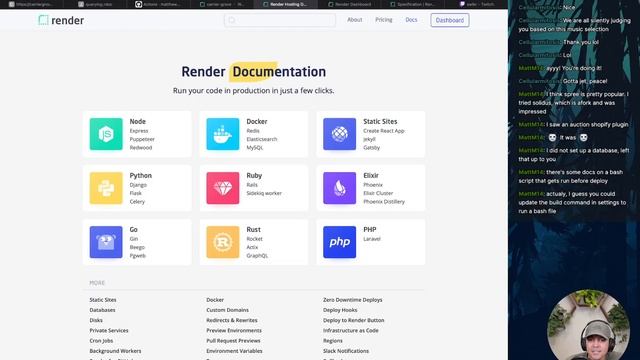The height and width of the screenshot is (360, 640).
Task: Open the Slack Notifications link
Action: [346, 351]
